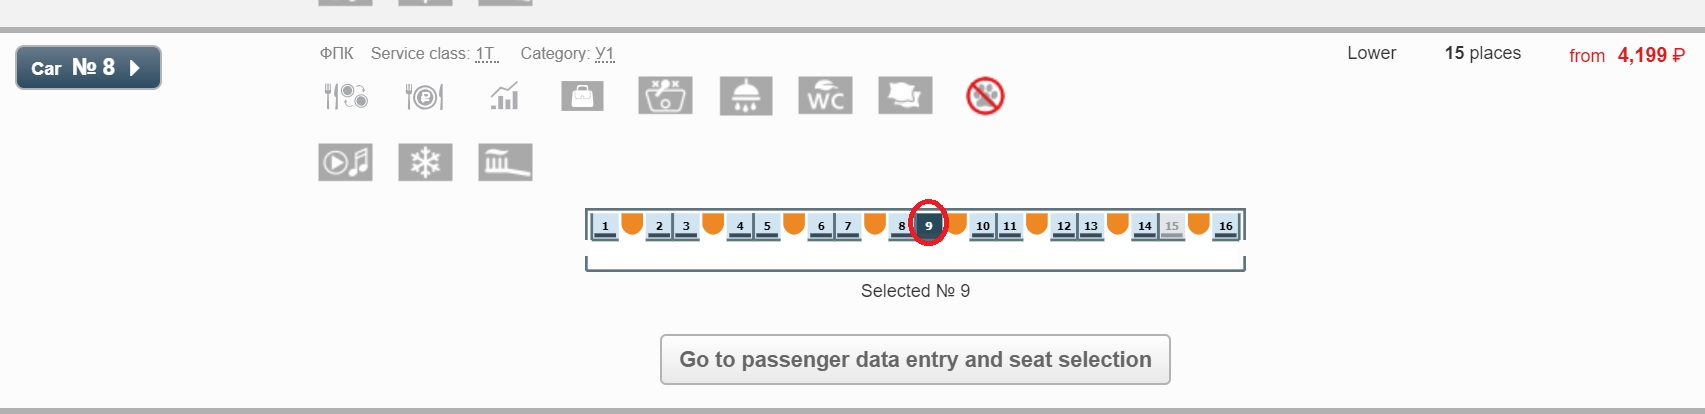Click the hygiene kit toothbrush icon

(x=505, y=162)
